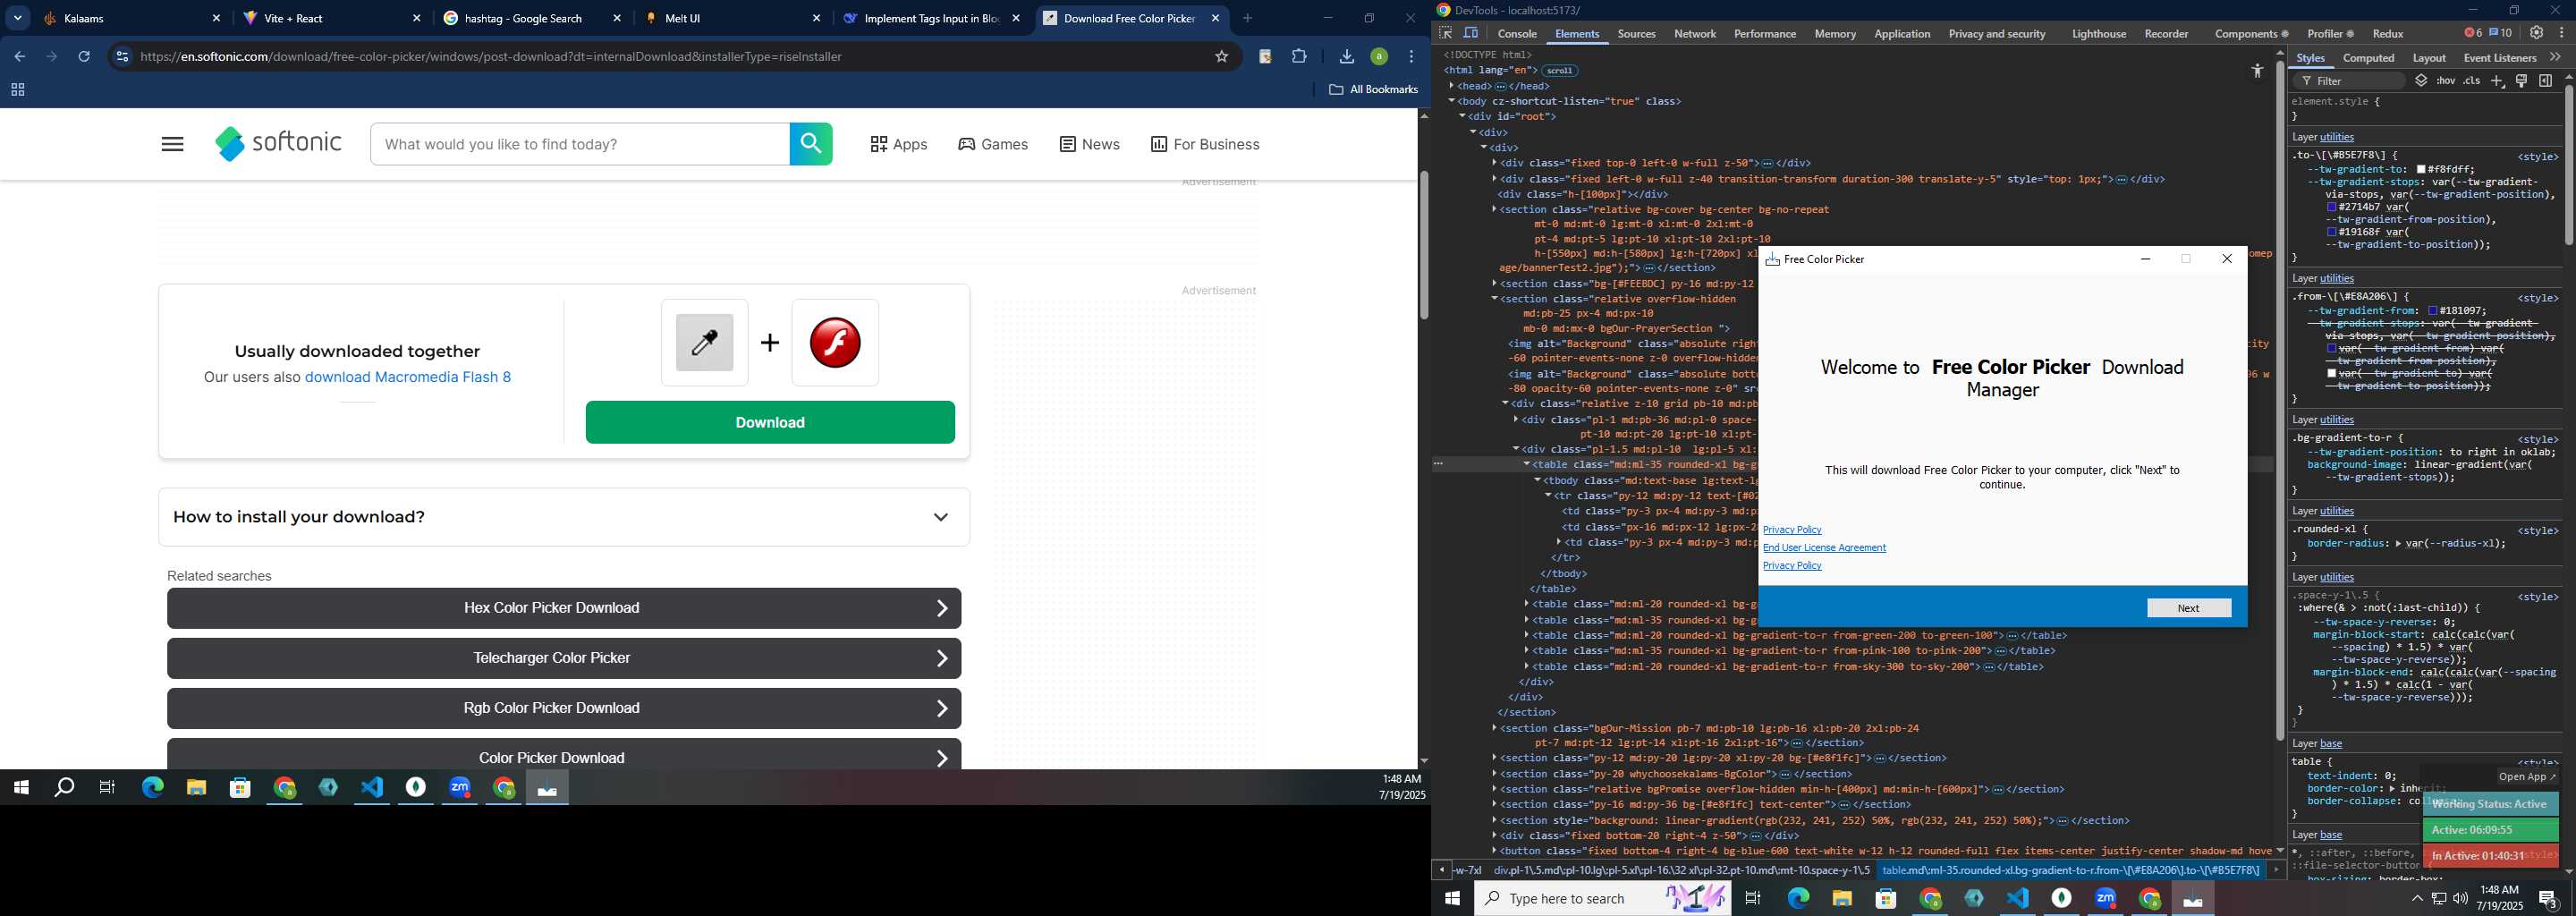Open Chrome downloads icon
The image size is (2576, 916).
click(x=1346, y=57)
